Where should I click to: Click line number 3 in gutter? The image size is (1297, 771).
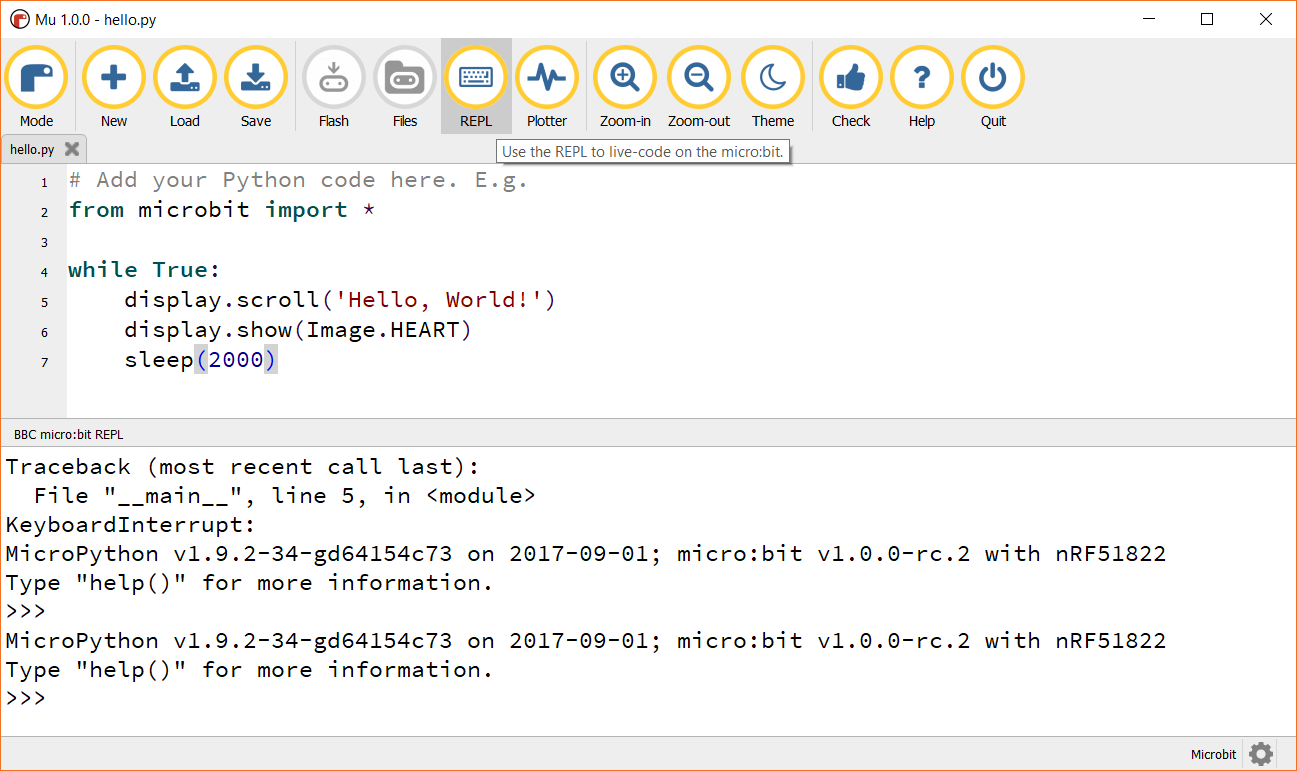point(44,242)
